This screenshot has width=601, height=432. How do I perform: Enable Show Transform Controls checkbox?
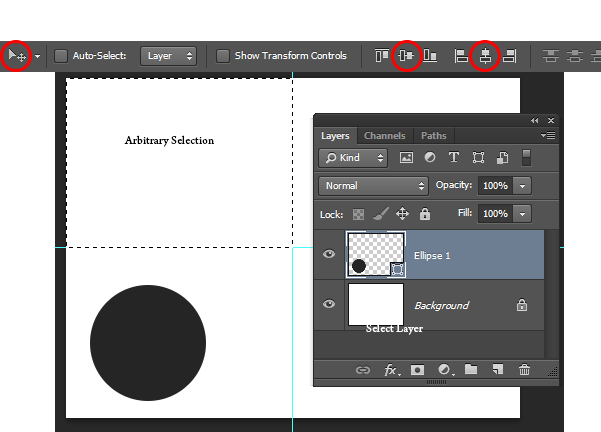pos(223,56)
